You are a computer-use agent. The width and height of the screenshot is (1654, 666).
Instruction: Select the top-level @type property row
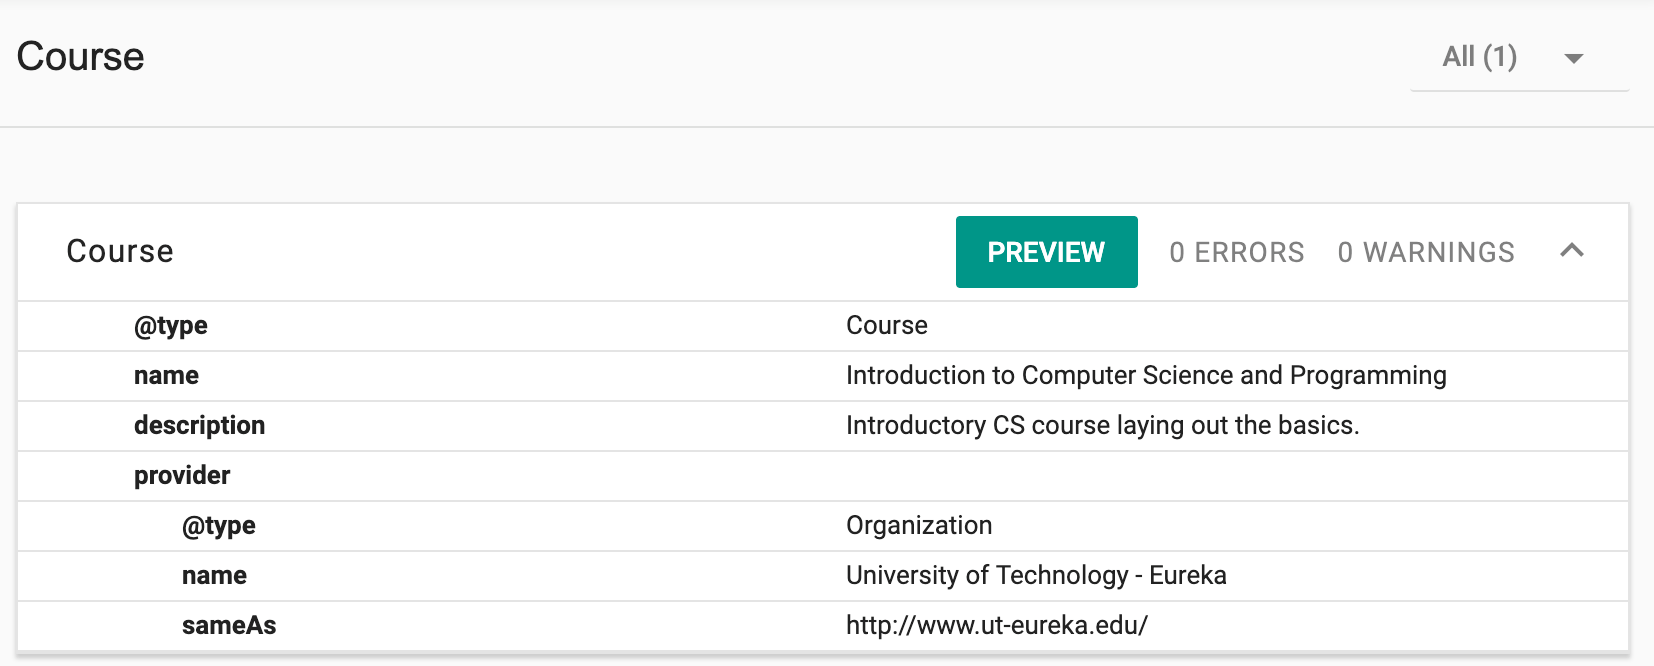tap(171, 326)
